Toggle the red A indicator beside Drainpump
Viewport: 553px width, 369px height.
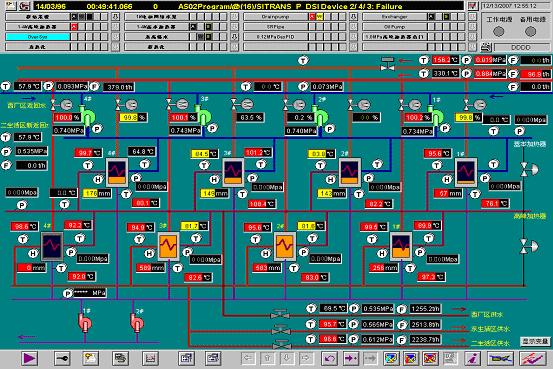[312, 17]
